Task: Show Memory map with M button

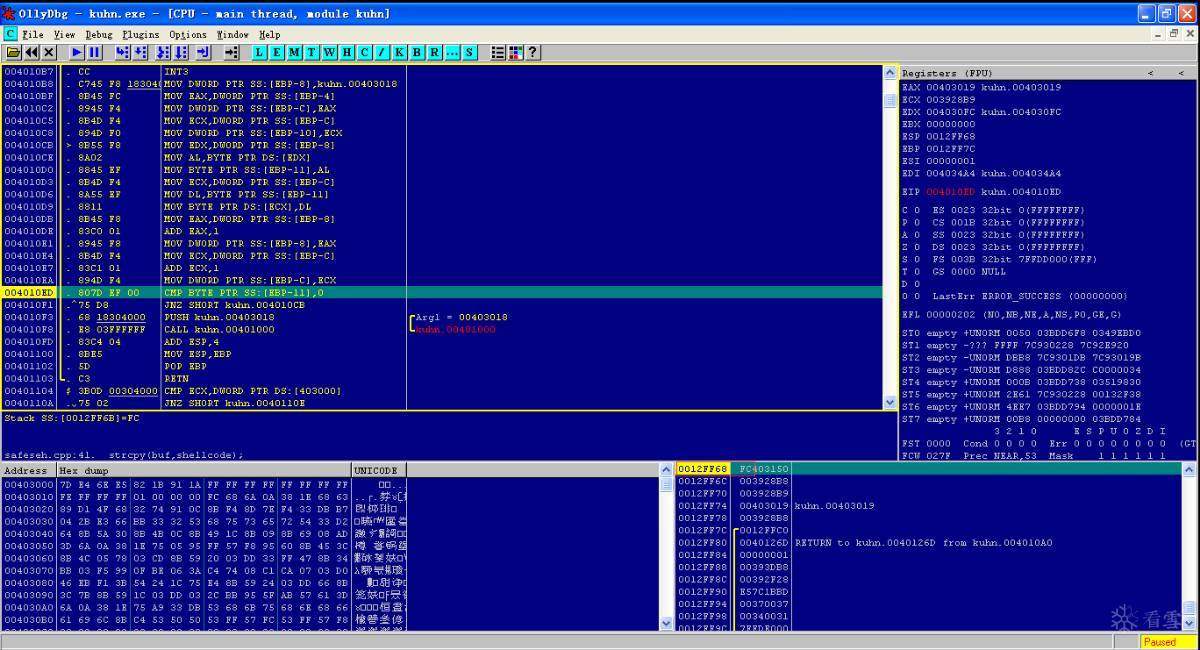Action: pyautogui.click(x=294, y=52)
